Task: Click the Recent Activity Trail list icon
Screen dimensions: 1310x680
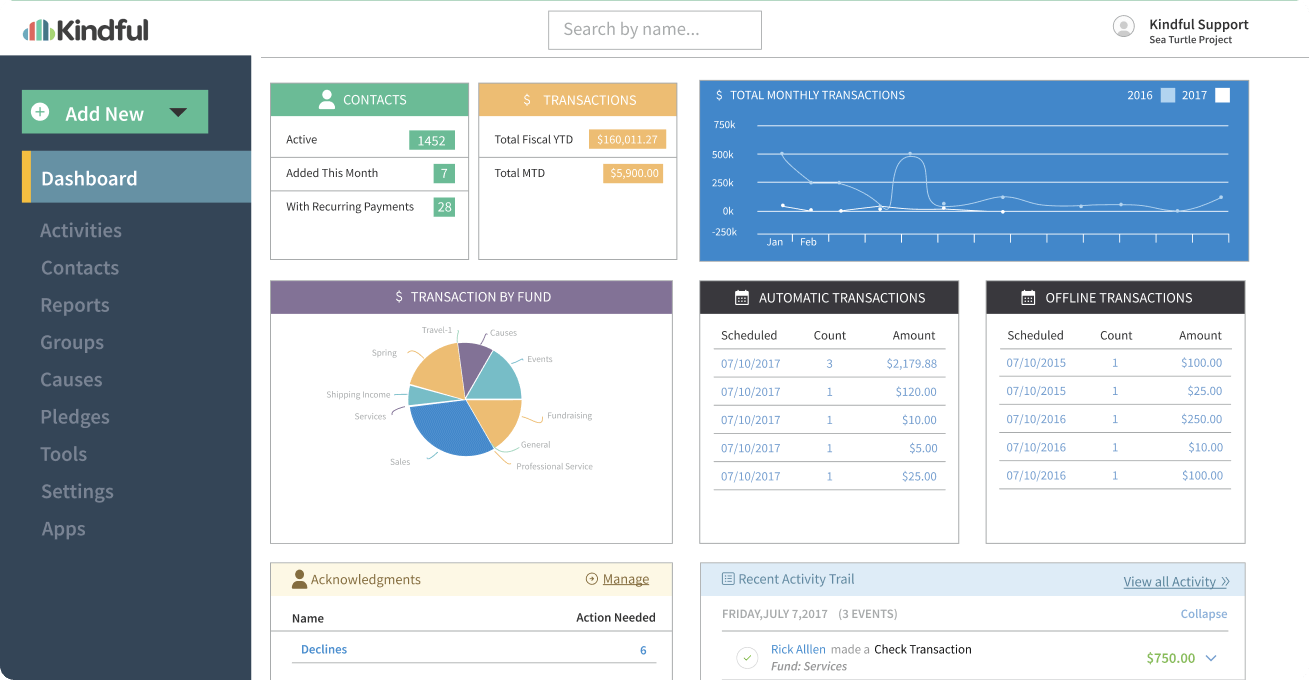Action: point(728,579)
